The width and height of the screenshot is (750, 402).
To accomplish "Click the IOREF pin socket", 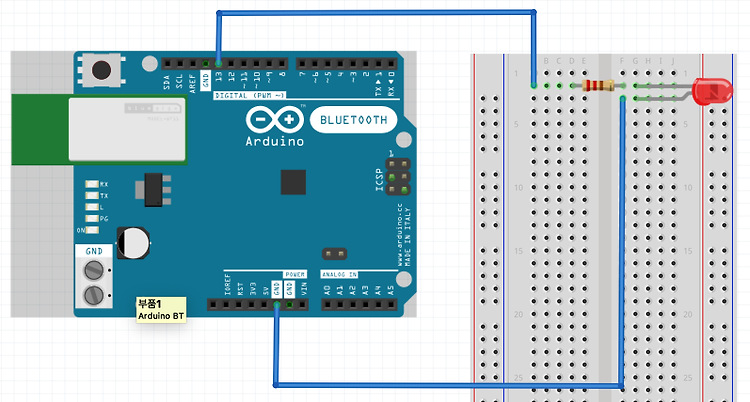I will coord(226,304).
